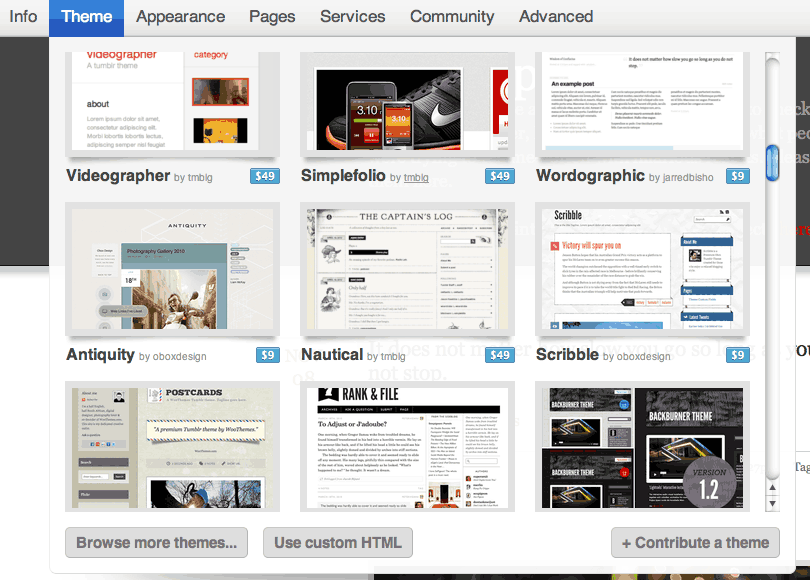Screen dimensions: 810x580
Task: Choose the Simplefolio theme preview
Action: coord(407,104)
